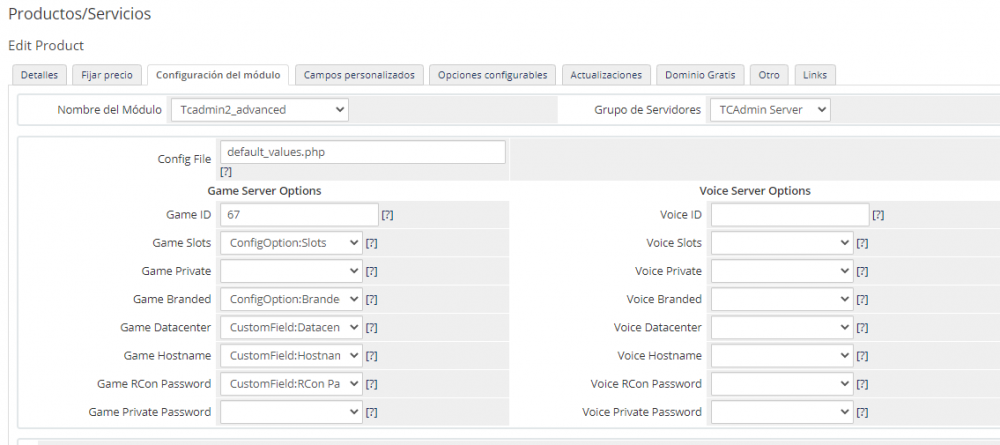Switch to the Detalles tab

point(39,75)
